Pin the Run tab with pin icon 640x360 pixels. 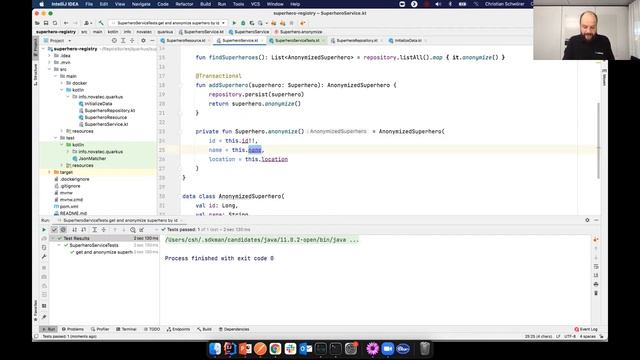(44, 317)
